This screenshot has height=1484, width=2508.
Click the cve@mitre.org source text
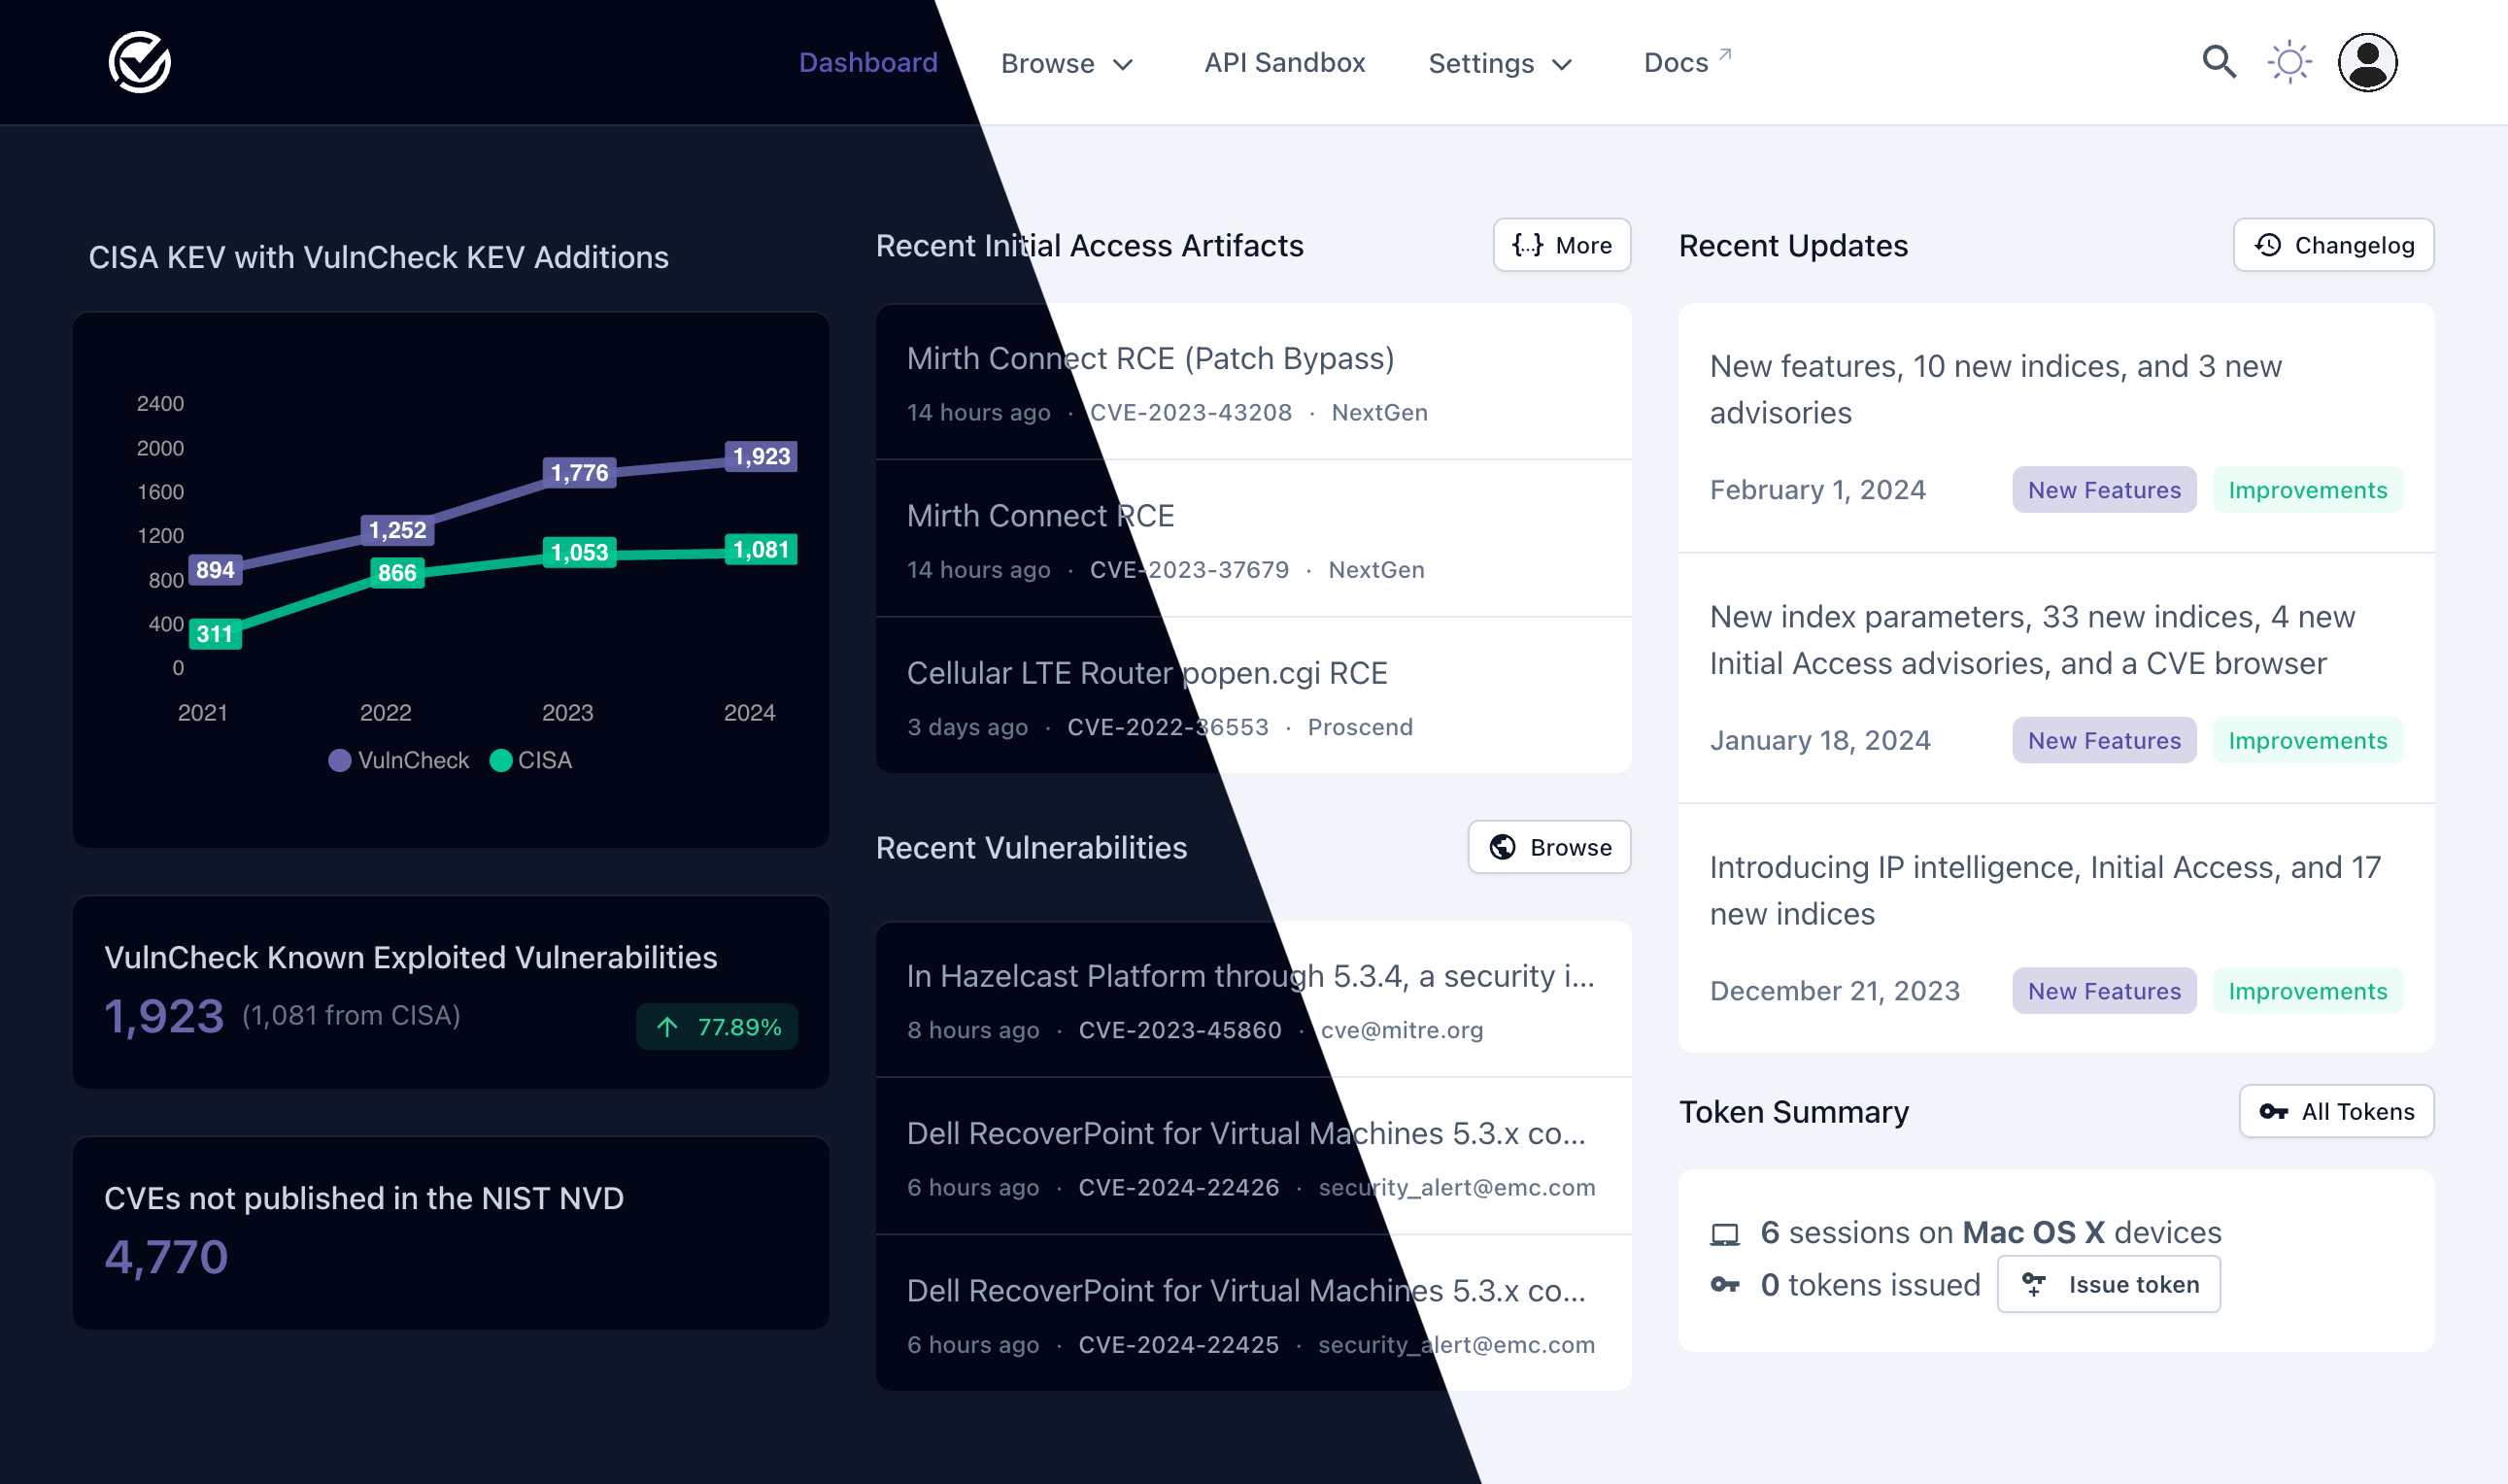click(x=1402, y=1030)
